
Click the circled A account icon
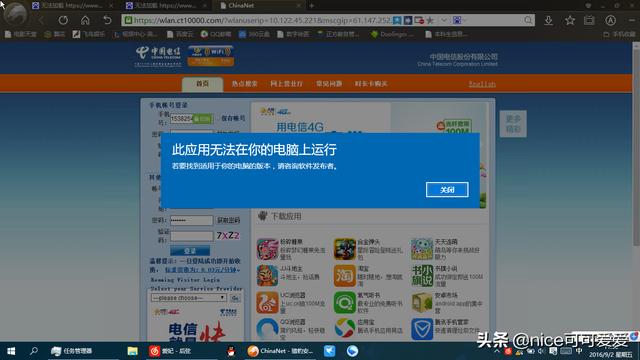pyautogui.click(x=611, y=20)
